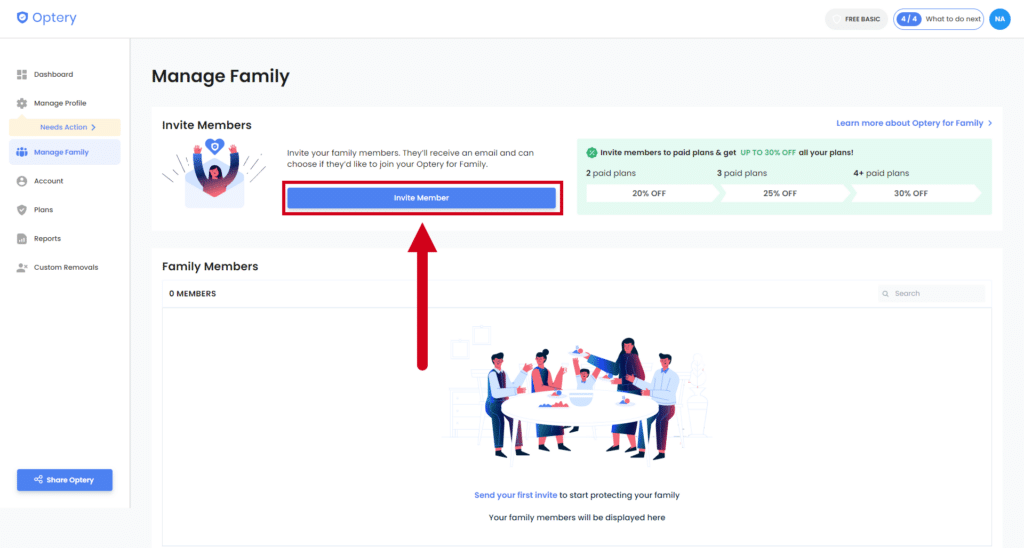The image size is (1024, 548).
Task: Click the 30% OFF discount tier
Action: tap(910, 193)
